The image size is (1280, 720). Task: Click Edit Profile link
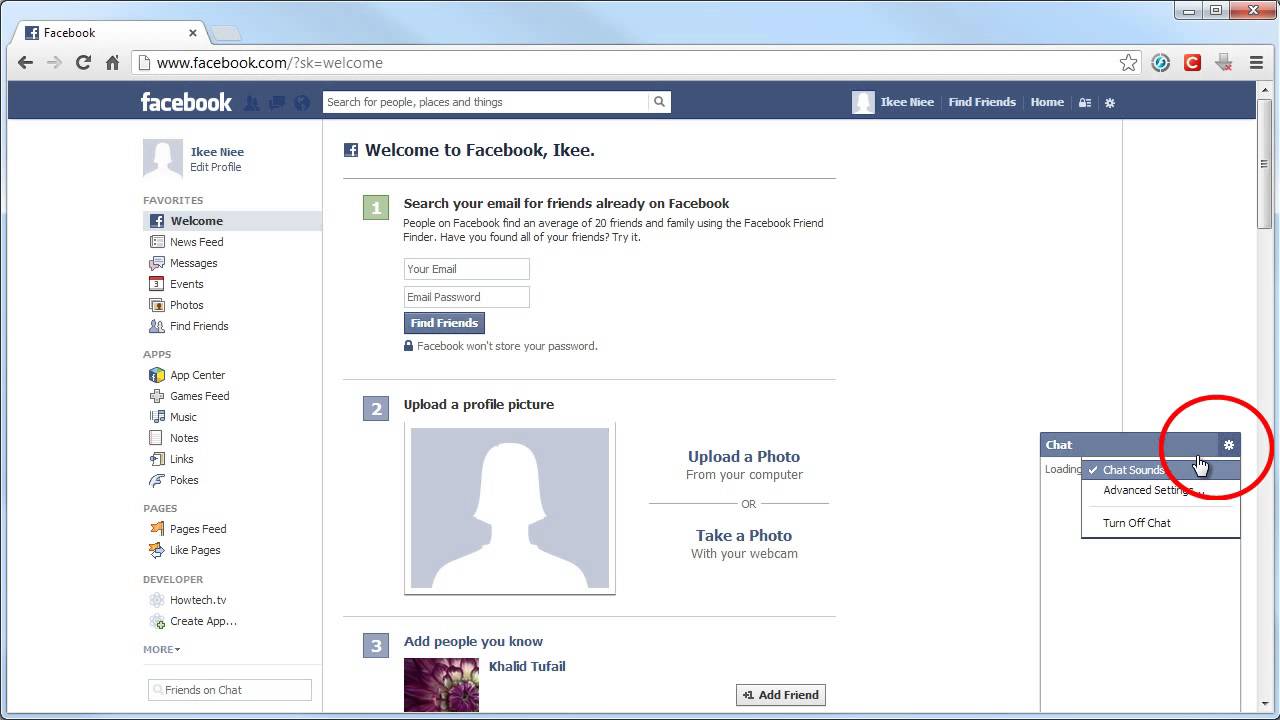(216, 167)
